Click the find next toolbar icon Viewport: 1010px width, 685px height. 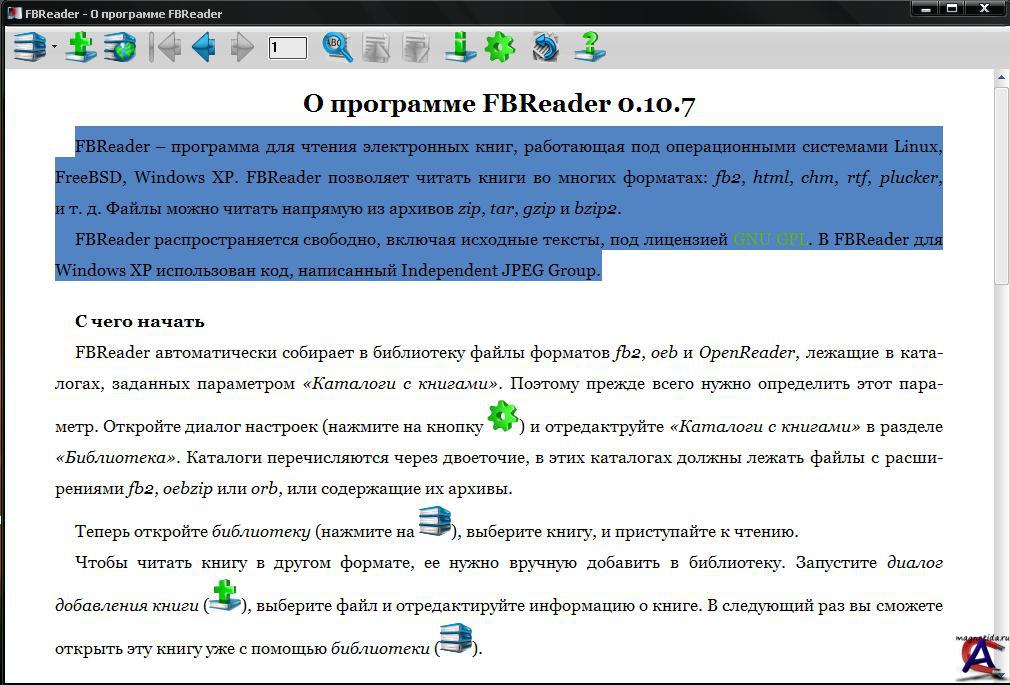click(x=415, y=47)
